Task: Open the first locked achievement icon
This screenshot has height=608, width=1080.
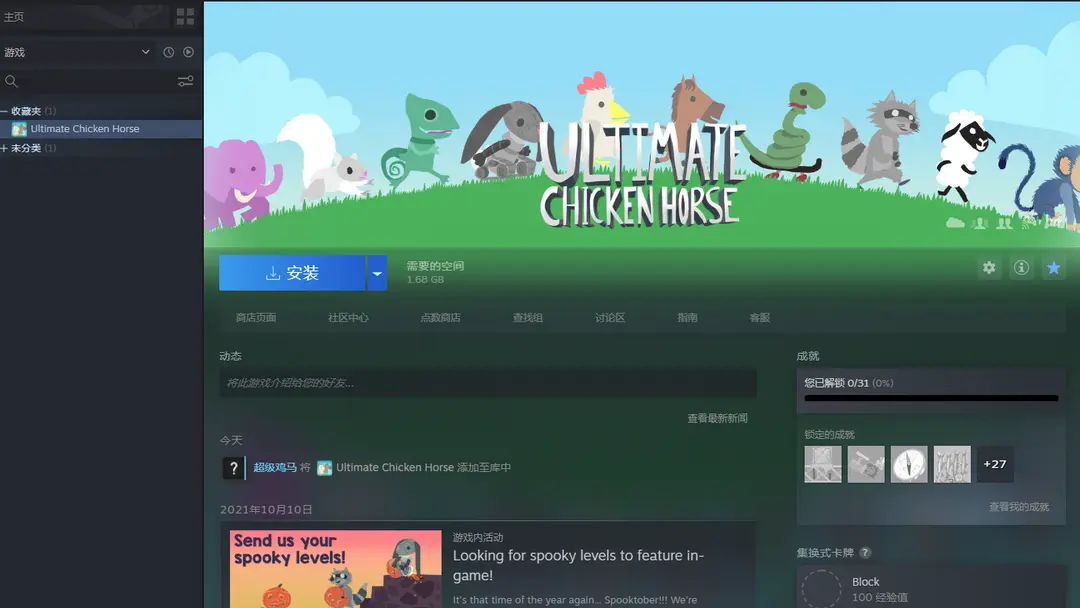Action: 822,464
